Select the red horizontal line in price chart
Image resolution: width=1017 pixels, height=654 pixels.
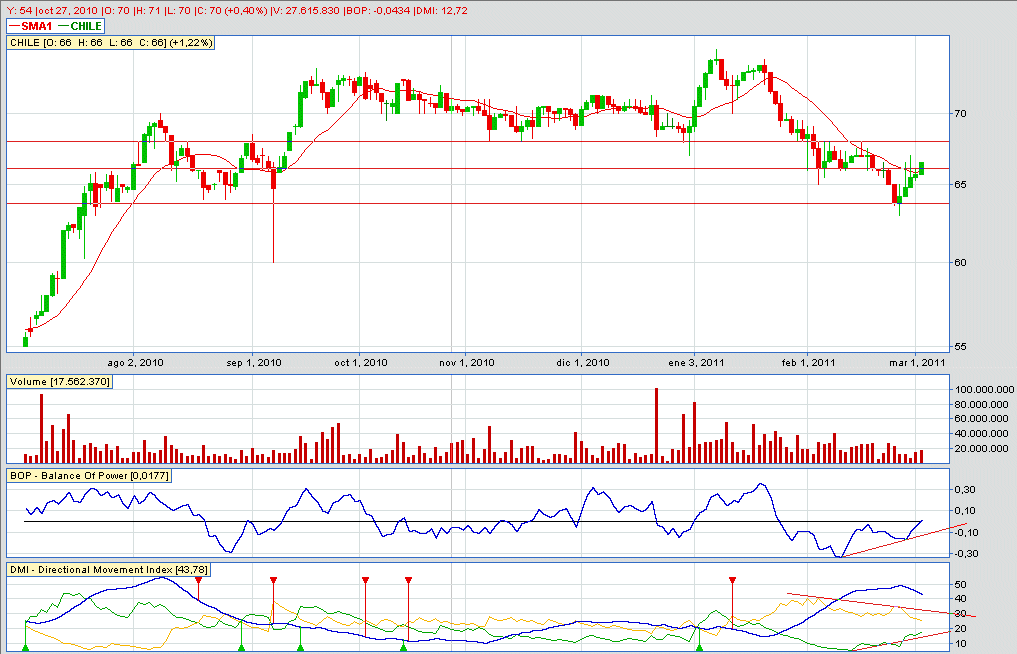[500, 169]
